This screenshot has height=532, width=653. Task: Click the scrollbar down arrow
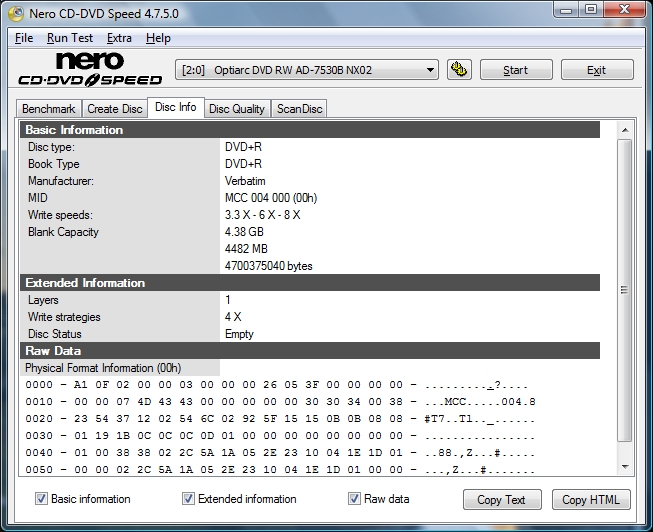625,467
